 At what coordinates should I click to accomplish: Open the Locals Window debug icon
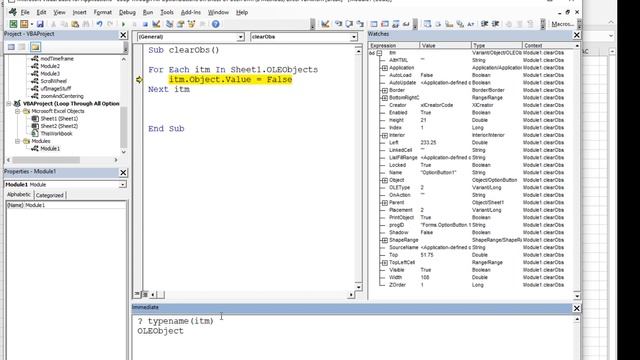tap(373, 24)
